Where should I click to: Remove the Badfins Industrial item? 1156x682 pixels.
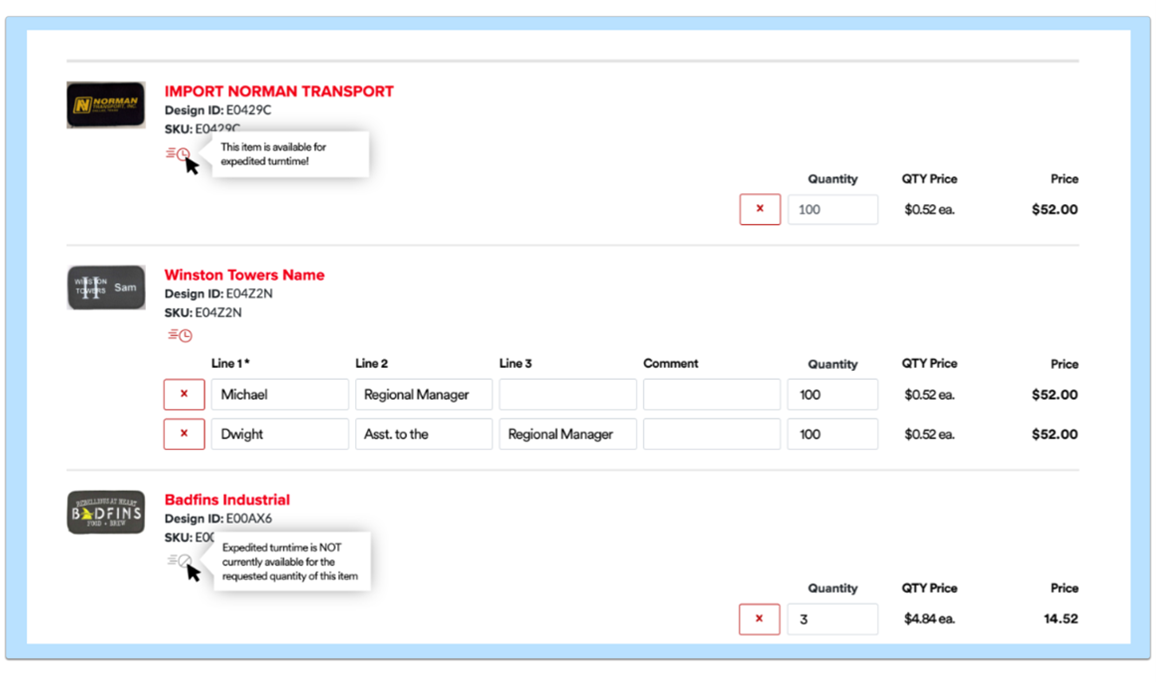coord(759,619)
